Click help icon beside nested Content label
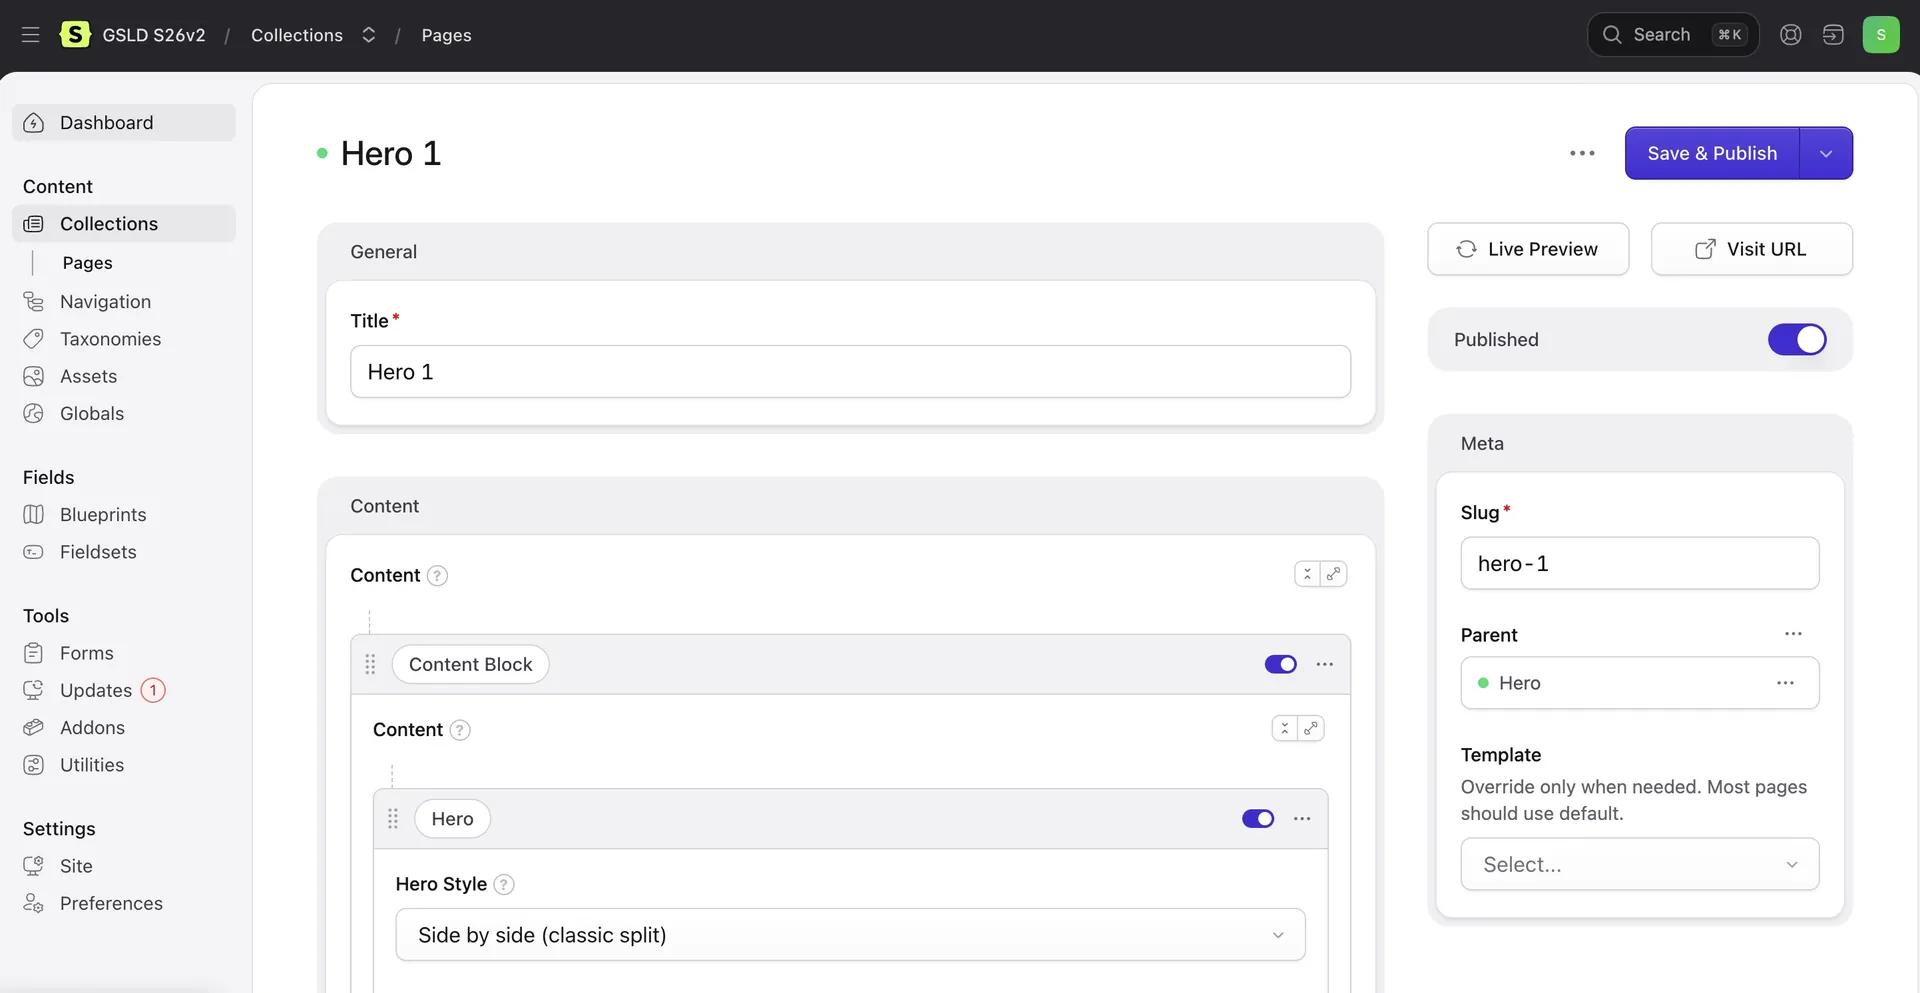Viewport: 1920px width, 993px height. point(460,730)
